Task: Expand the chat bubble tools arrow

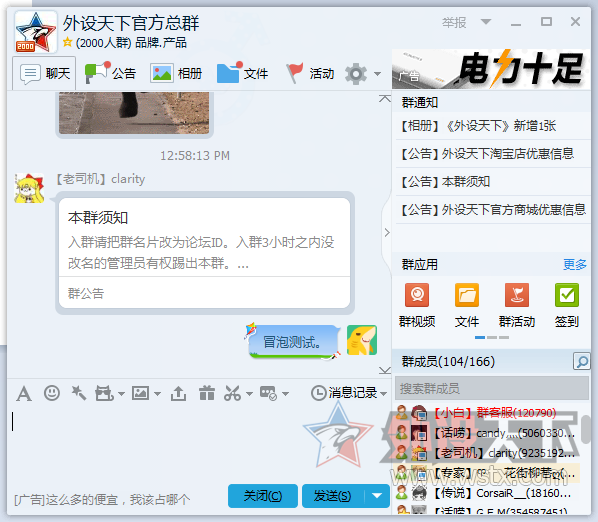Action: click(x=285, y=394)
